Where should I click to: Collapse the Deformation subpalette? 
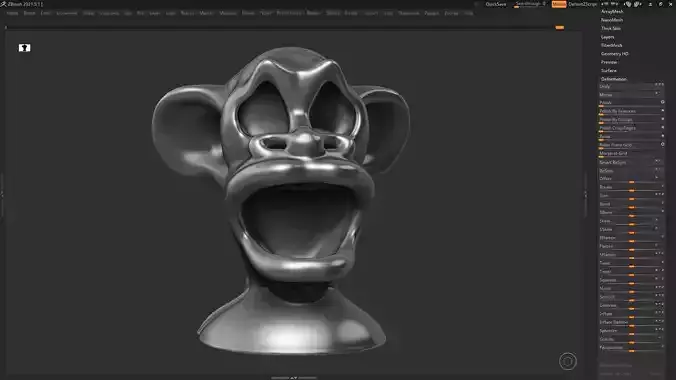pos(613,79)
